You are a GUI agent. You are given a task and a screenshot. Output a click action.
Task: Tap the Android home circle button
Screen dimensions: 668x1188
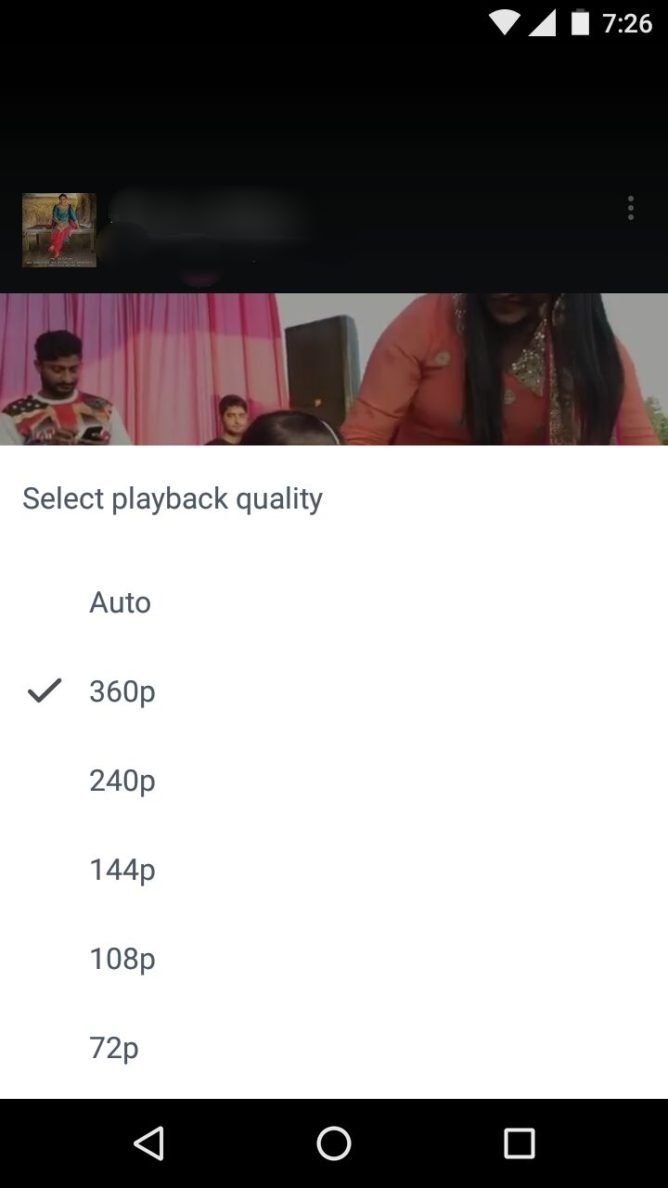click(x=333, y=1143)
